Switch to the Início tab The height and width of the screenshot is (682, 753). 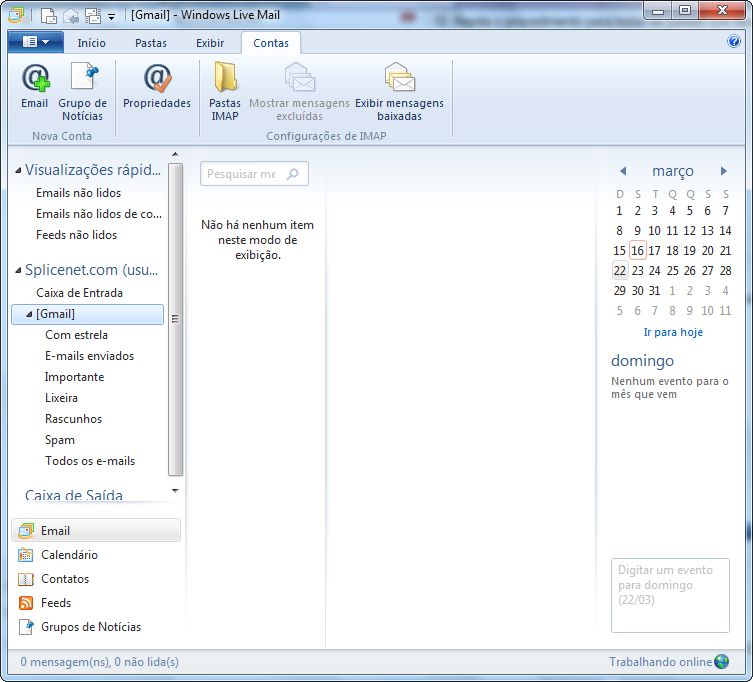(x=91, y=43)
